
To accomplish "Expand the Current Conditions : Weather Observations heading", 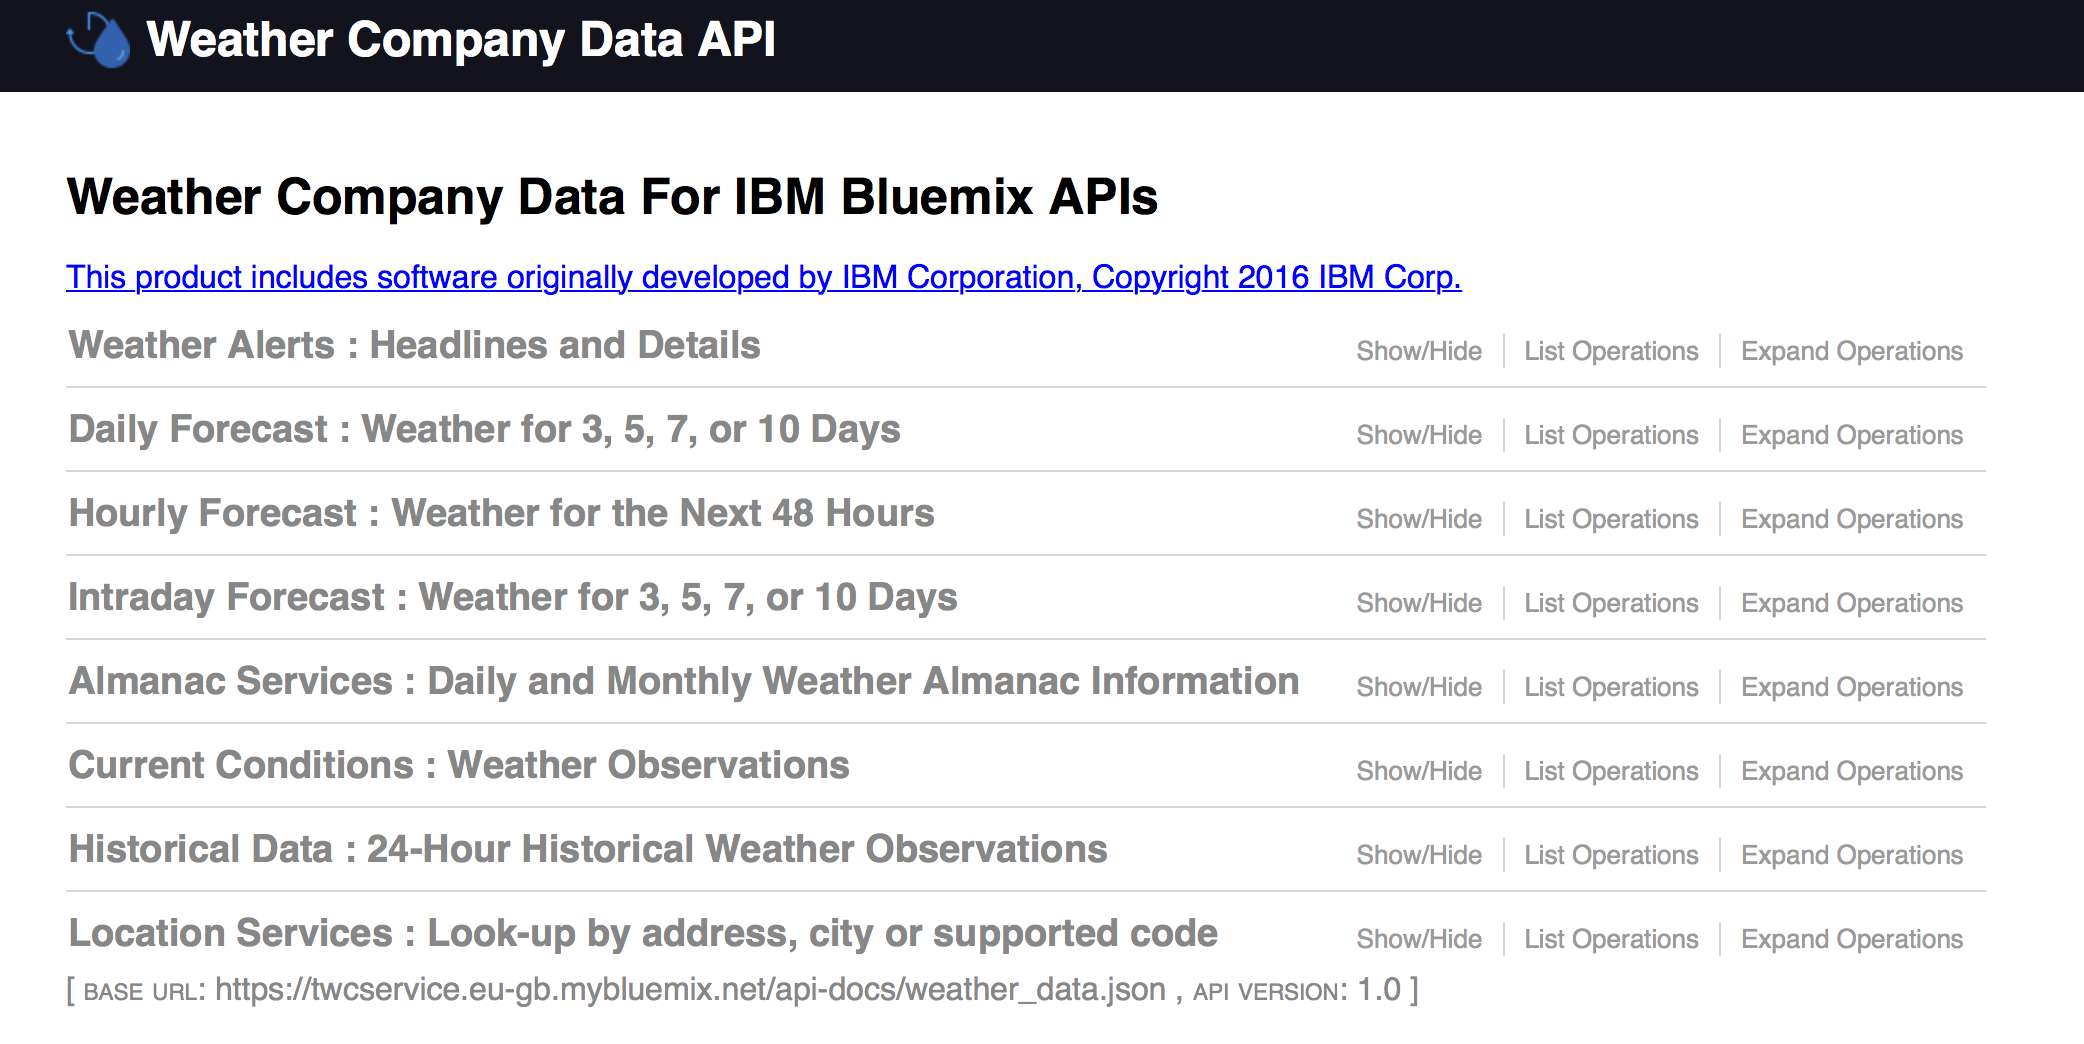I will pos(459,765).
